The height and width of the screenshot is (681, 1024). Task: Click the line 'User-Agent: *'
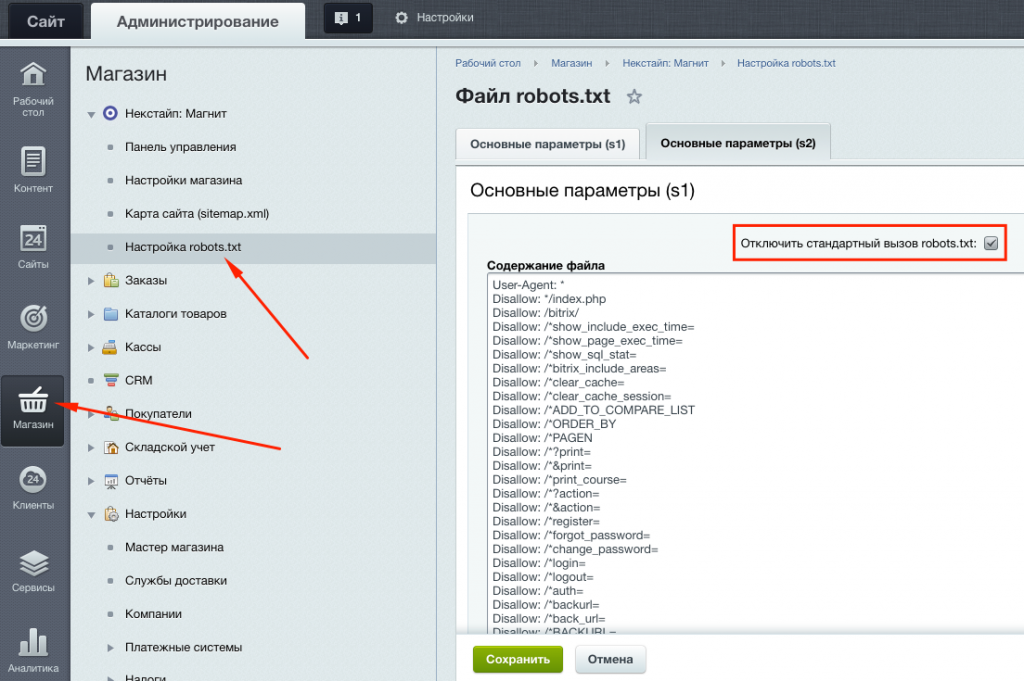tap(528, 285)
